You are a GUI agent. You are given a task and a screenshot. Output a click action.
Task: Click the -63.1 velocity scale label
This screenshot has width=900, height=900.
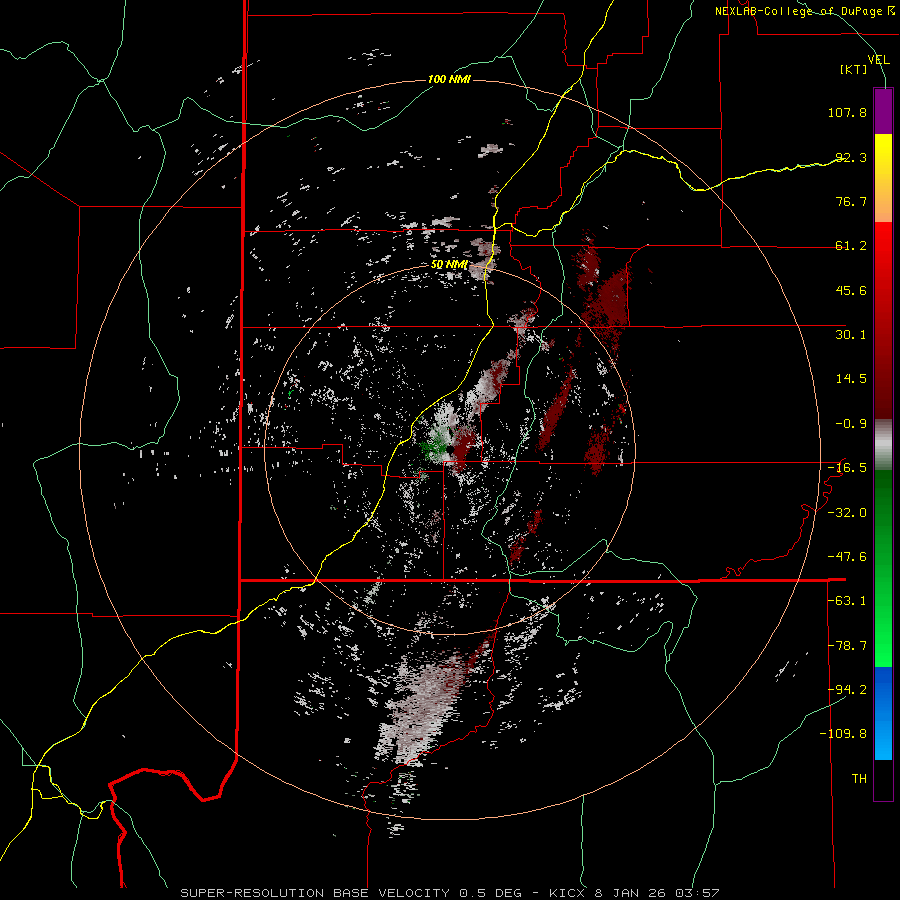[847, 601]
